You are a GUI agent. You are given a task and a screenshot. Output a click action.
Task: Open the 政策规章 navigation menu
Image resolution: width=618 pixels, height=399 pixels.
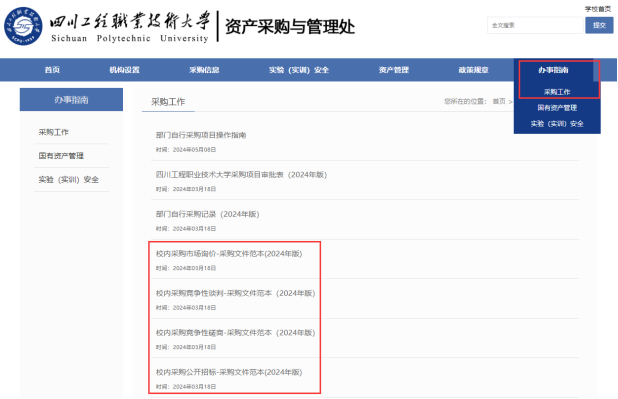(x=473, y=70)
